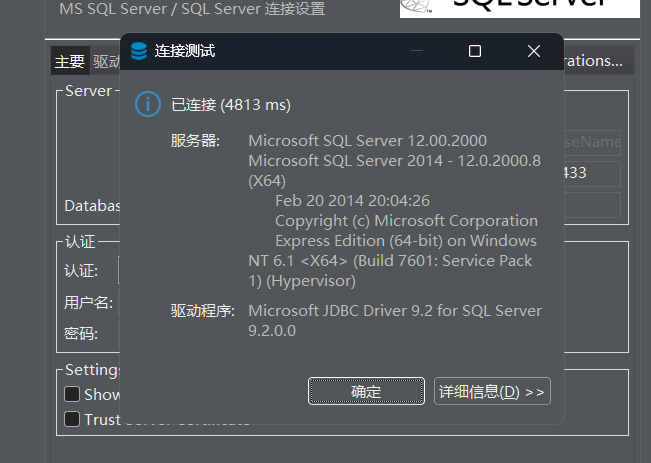
Task: Close the 连接测试 dialog
Action: click(534, 51)
